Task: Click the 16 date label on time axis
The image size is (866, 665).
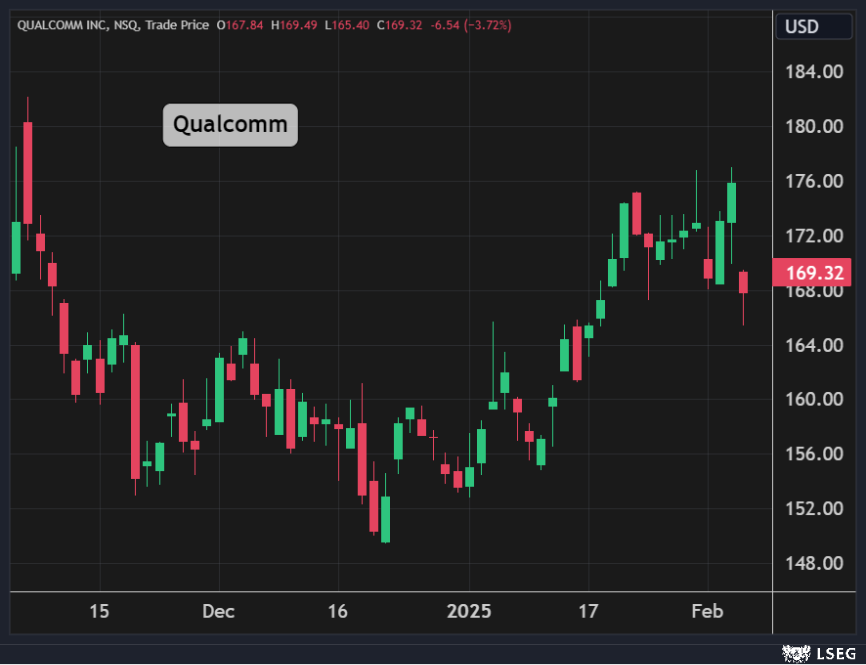Action: pyautogui.click(x=337, y=612)
